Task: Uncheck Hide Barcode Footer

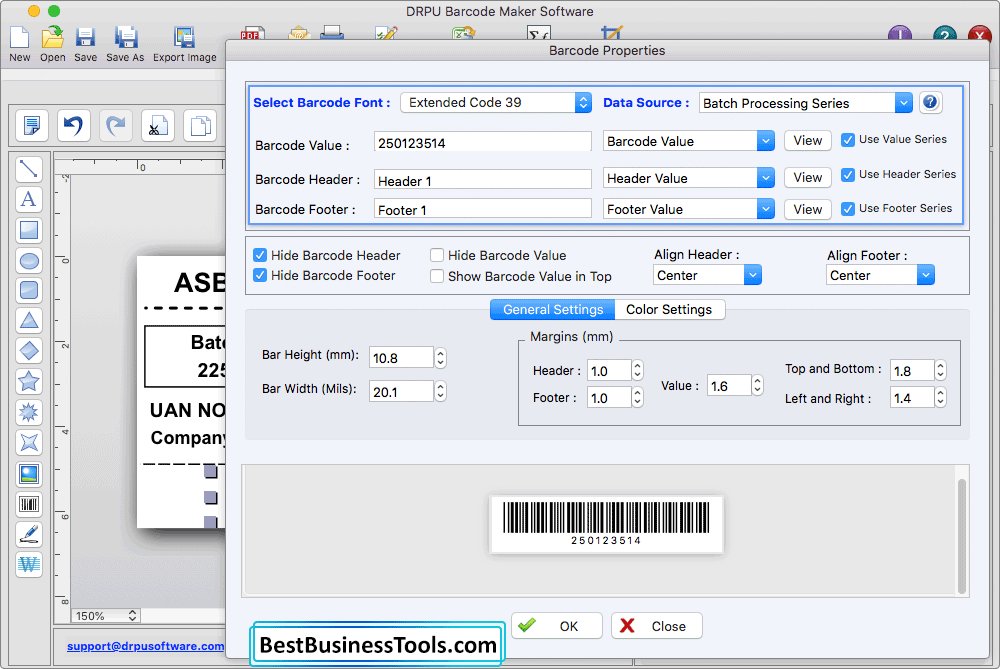Action: tap(260, 275)
